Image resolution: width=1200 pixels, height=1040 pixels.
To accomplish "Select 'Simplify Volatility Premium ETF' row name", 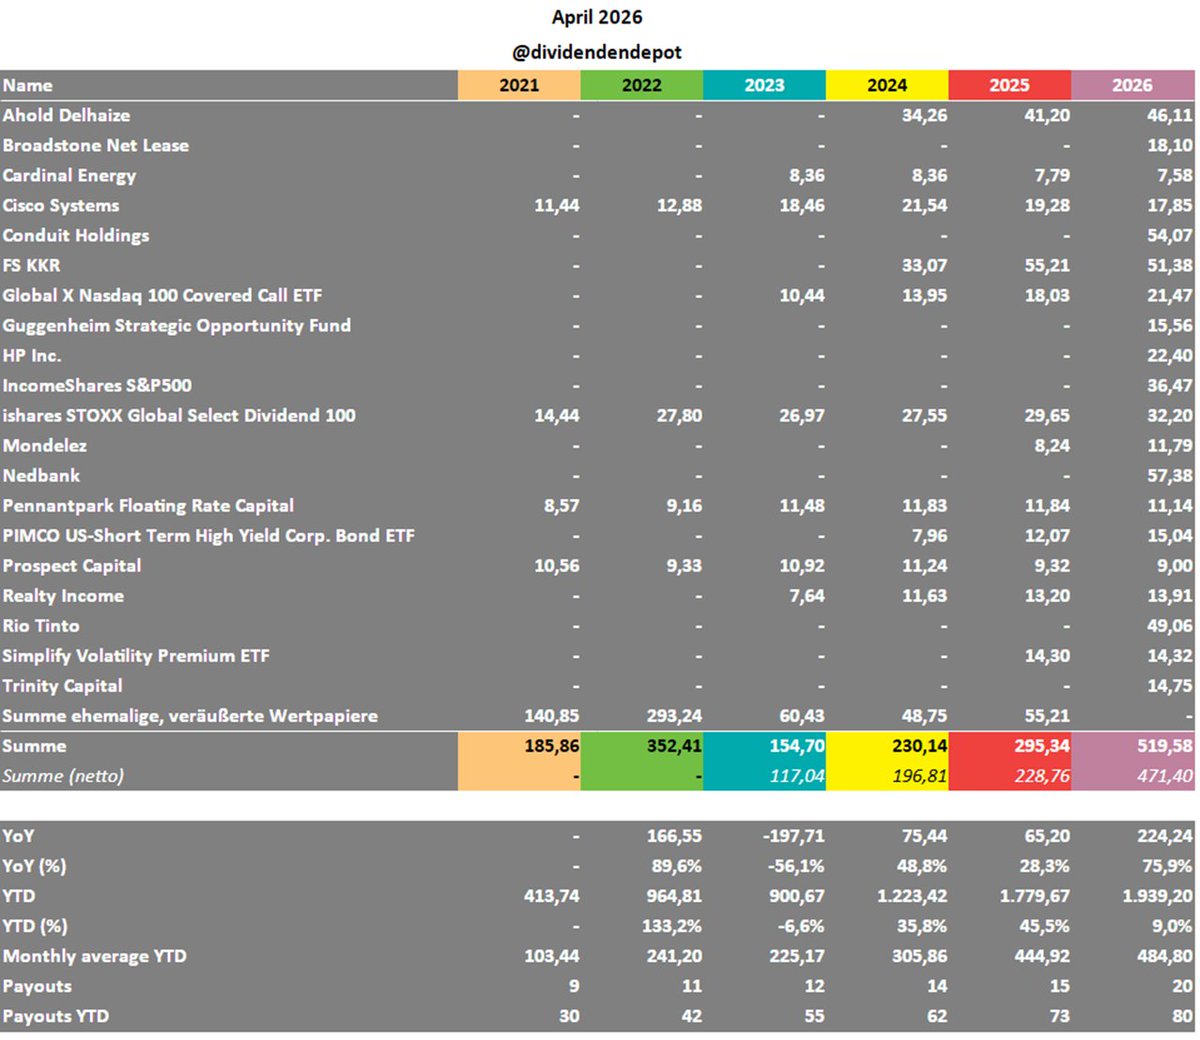I will click(x=136, y=655).
